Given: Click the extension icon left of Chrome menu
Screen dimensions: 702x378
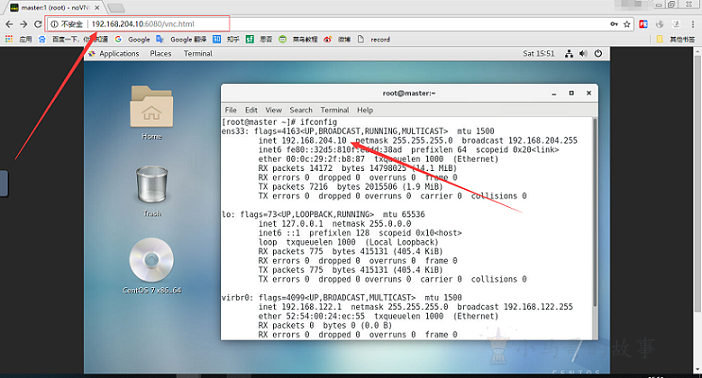Looking at the screenshot, I should tap(676, 24).
